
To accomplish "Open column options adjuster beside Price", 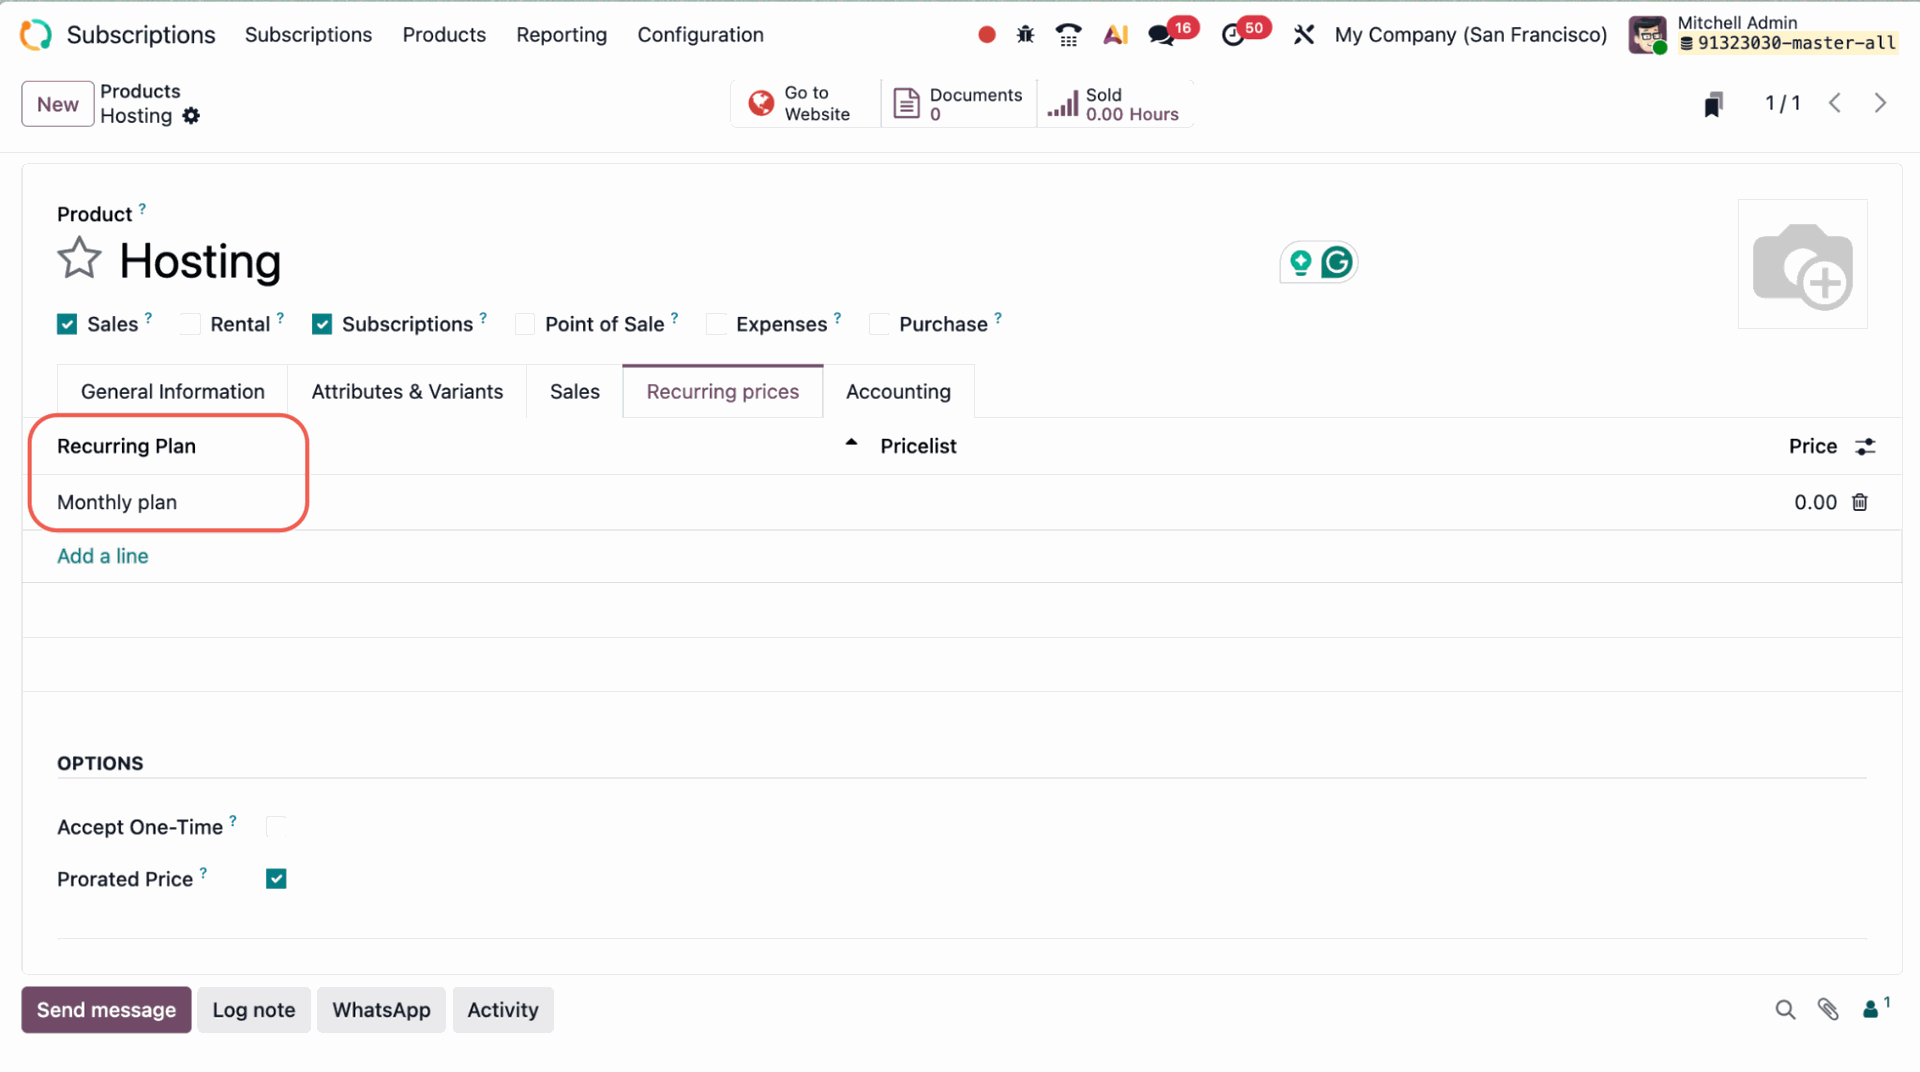I will pos(1865,447).
